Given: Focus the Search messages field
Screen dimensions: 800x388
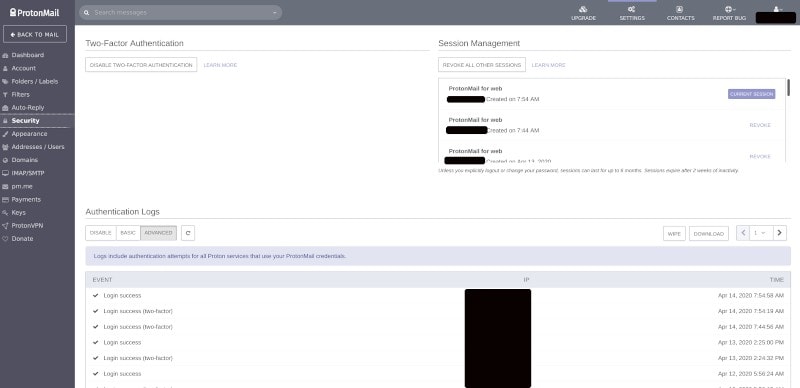Looking at the screenshot, I should click(180, 12).
